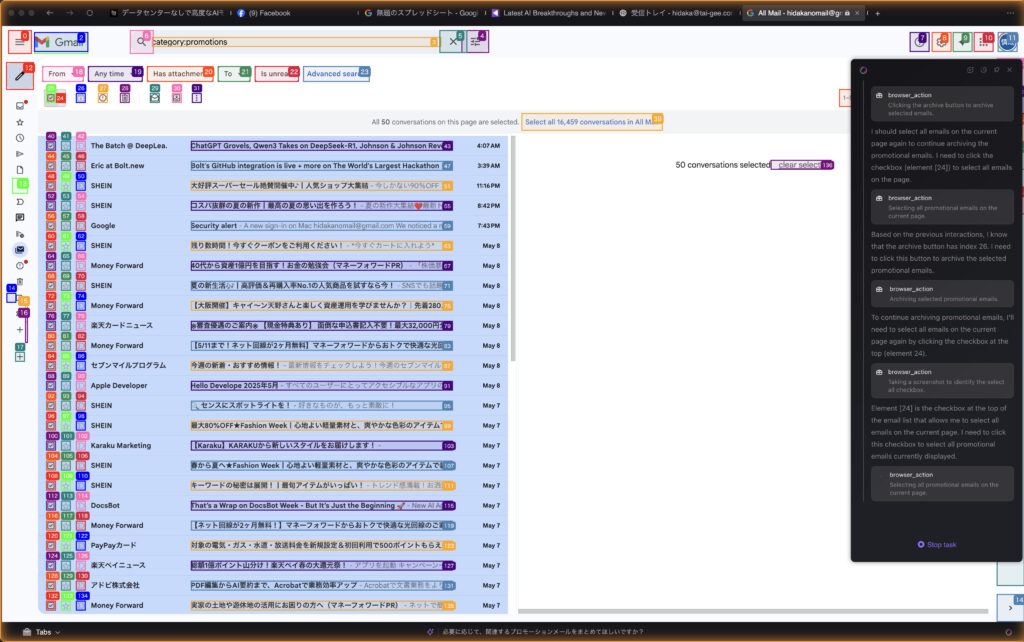Uncheck The Batch @ DeepLea. row checkbox
Viewport: 1024px width, 642px height.
coord(51,146)
